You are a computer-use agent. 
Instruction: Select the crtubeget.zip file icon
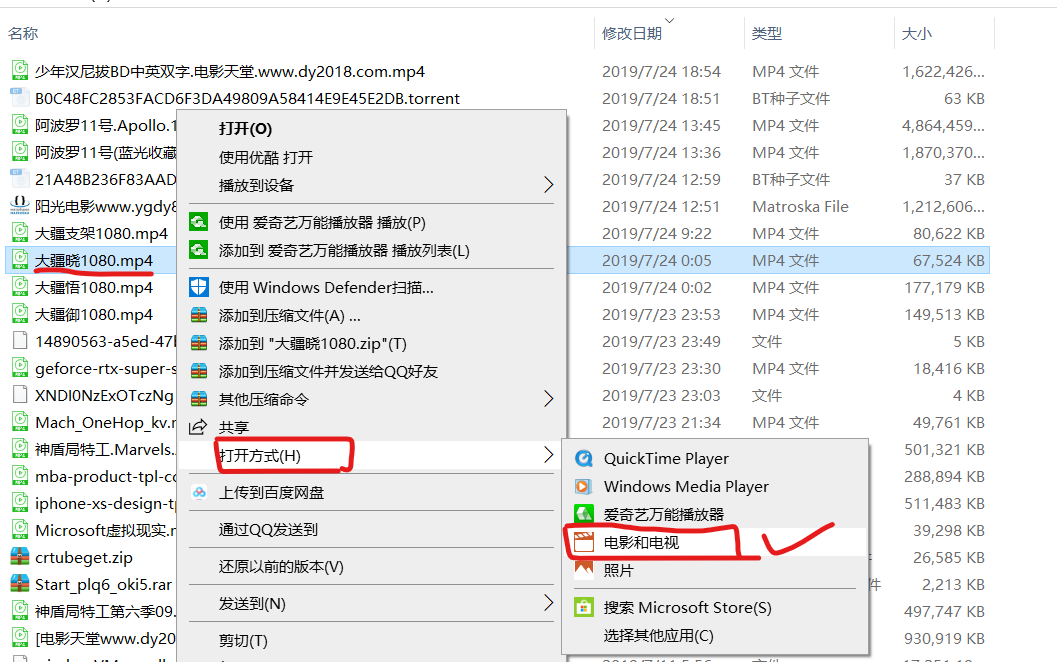[20, 556]
